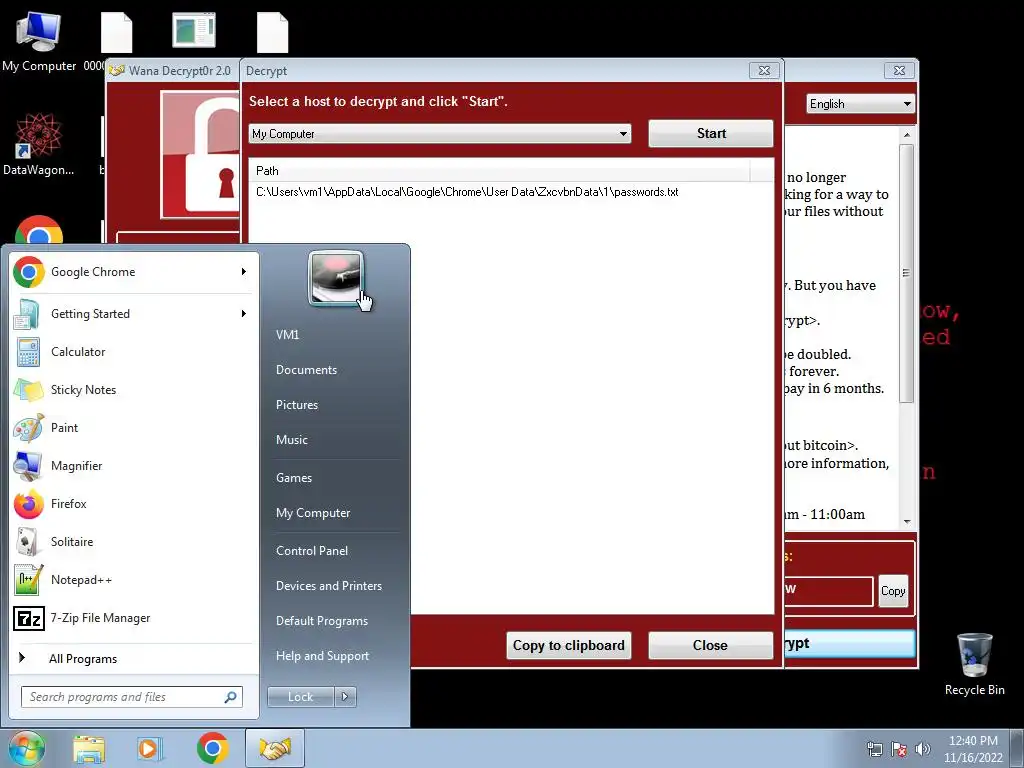Open the English language dropdown
This screenshot has width=1024, height=768.
click(x=860, y=104)
